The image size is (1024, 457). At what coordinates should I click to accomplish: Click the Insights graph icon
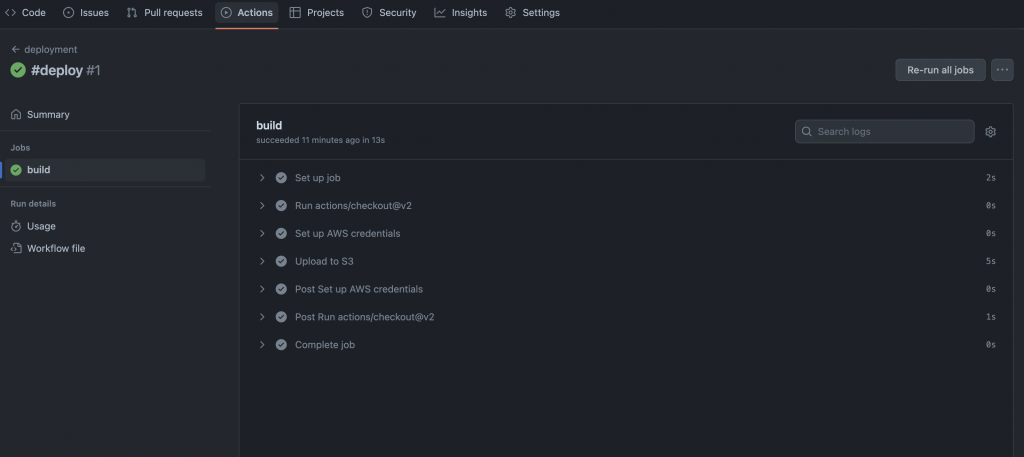(x=440, y=12)
